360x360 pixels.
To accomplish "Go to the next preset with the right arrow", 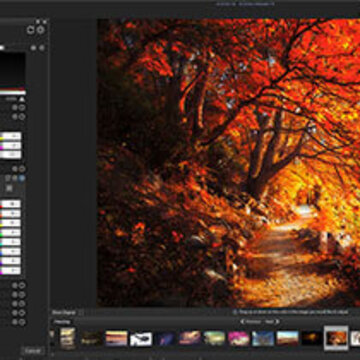I will 277,322.
